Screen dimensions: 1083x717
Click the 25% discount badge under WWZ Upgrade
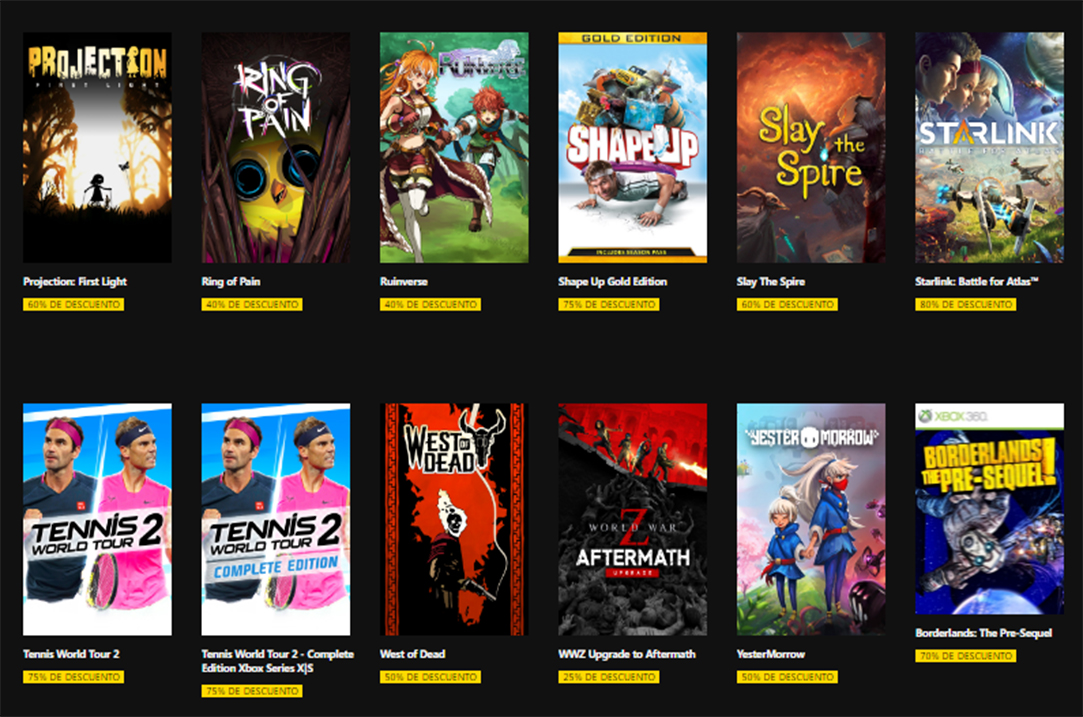click(608, 677)
